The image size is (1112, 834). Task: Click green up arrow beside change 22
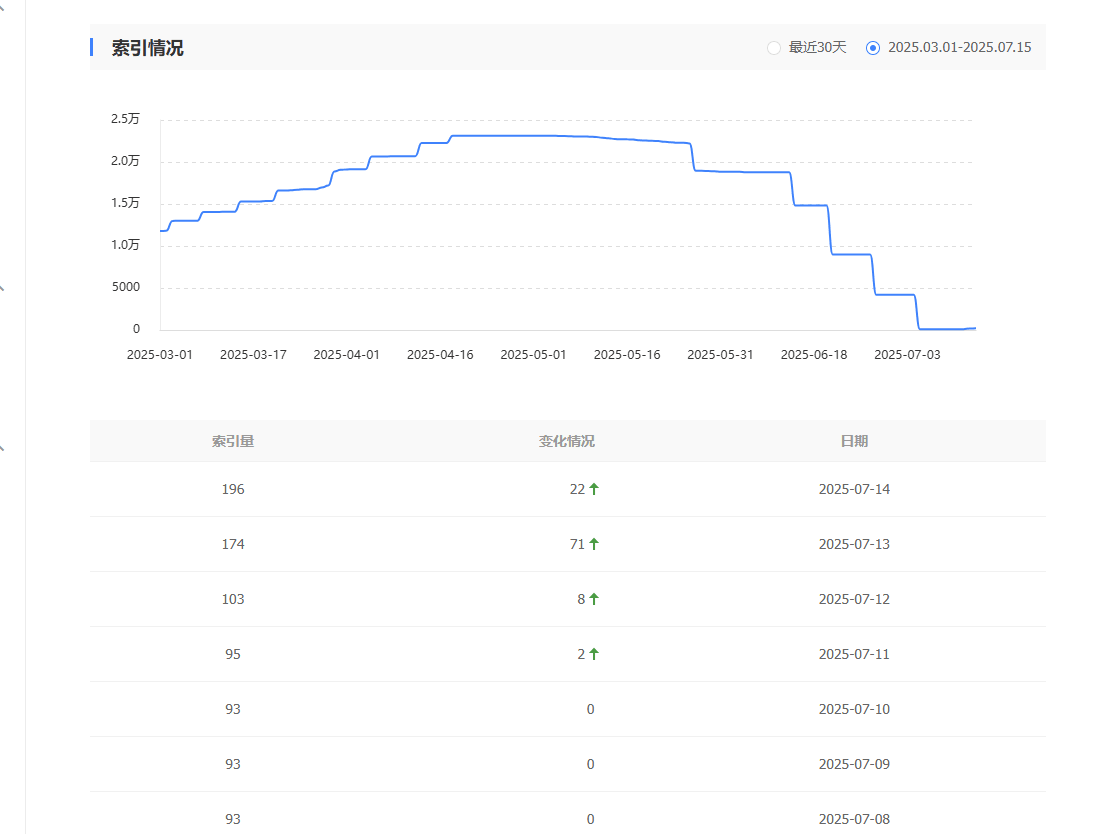coord(594,489)
